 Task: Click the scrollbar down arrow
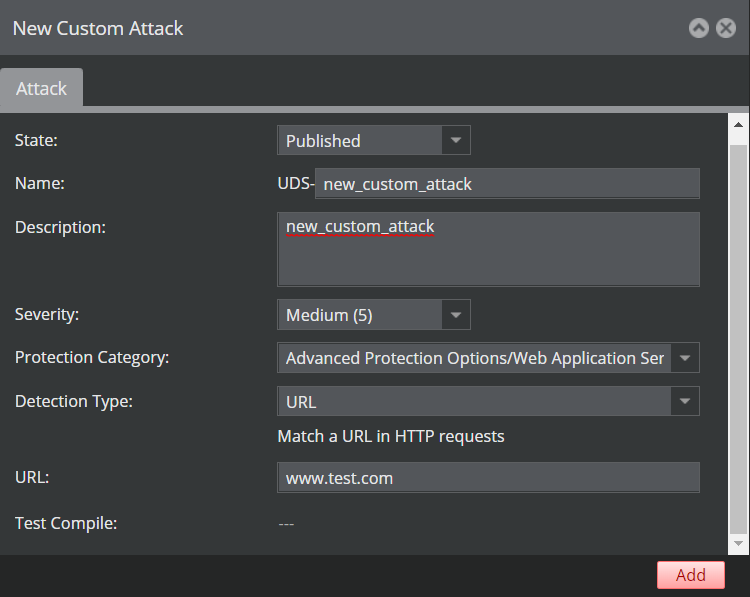(x=739, y=544)
